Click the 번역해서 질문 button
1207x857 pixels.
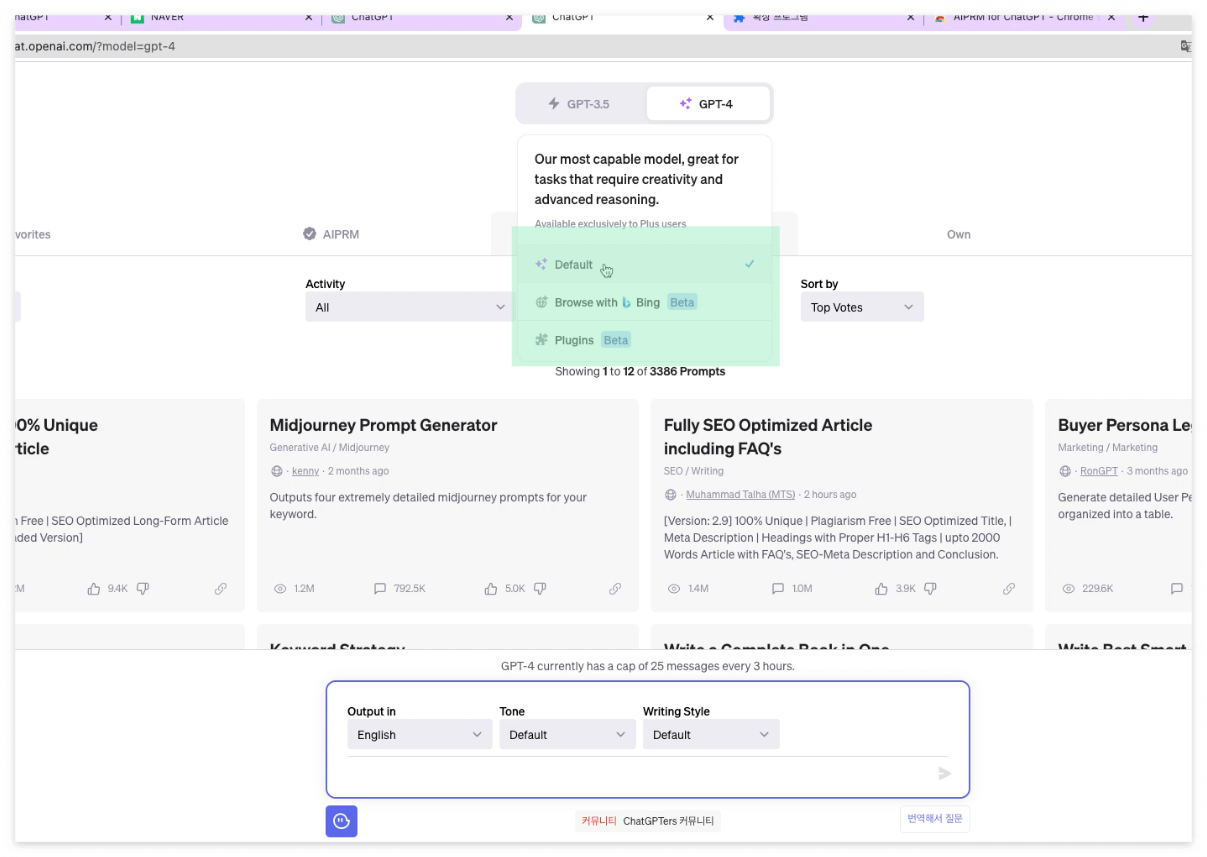(x=934, y=819)
